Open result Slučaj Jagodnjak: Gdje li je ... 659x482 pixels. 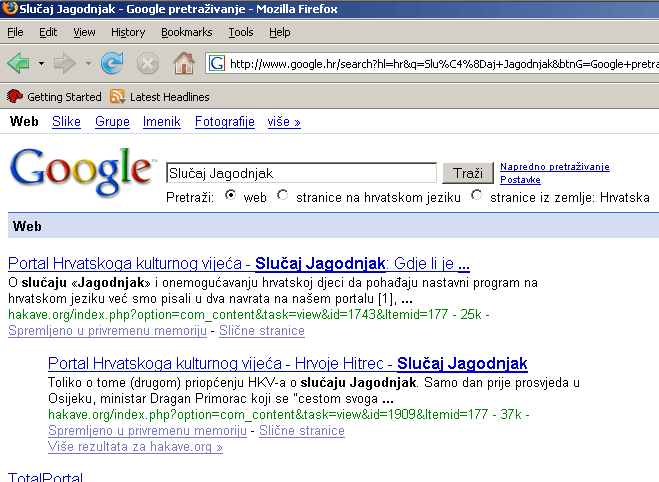click(239, 263)
